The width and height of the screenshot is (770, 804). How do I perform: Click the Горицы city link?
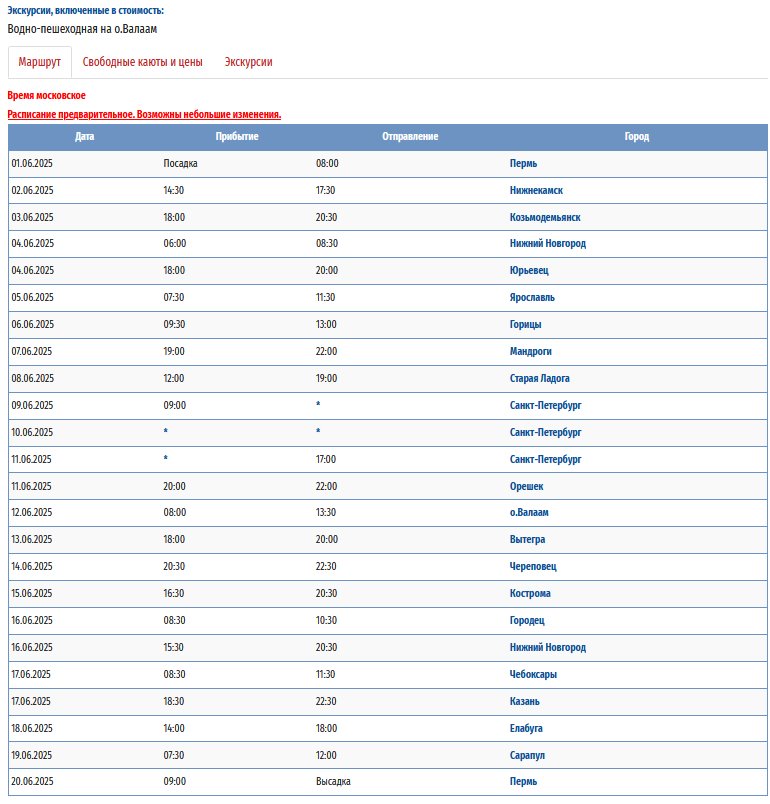[x=525, y=325]
